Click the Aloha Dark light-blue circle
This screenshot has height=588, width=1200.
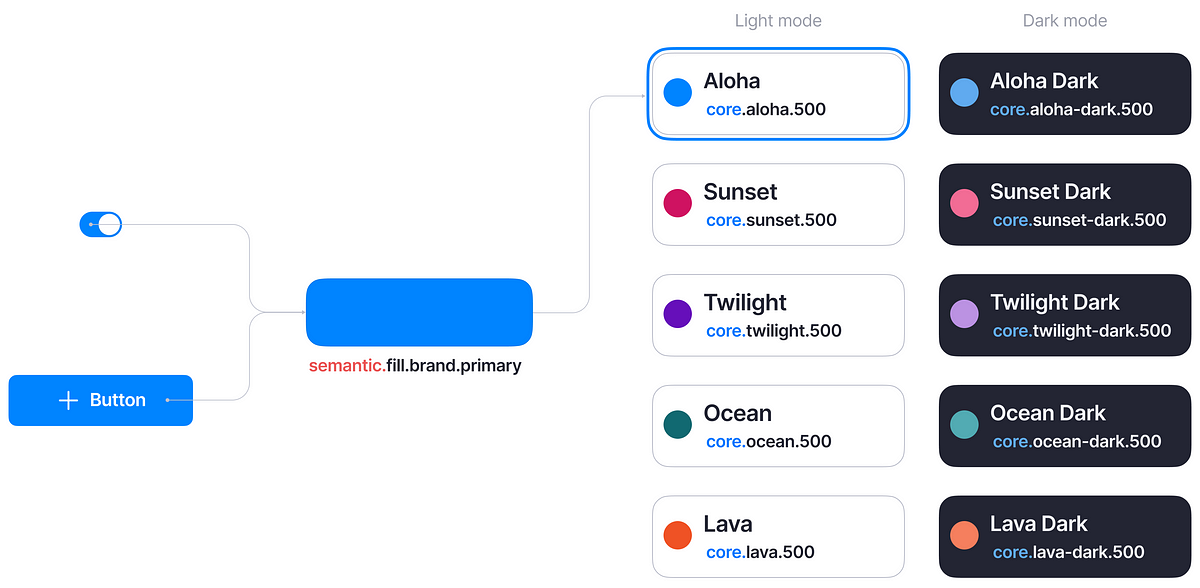(x=964, y=93)
